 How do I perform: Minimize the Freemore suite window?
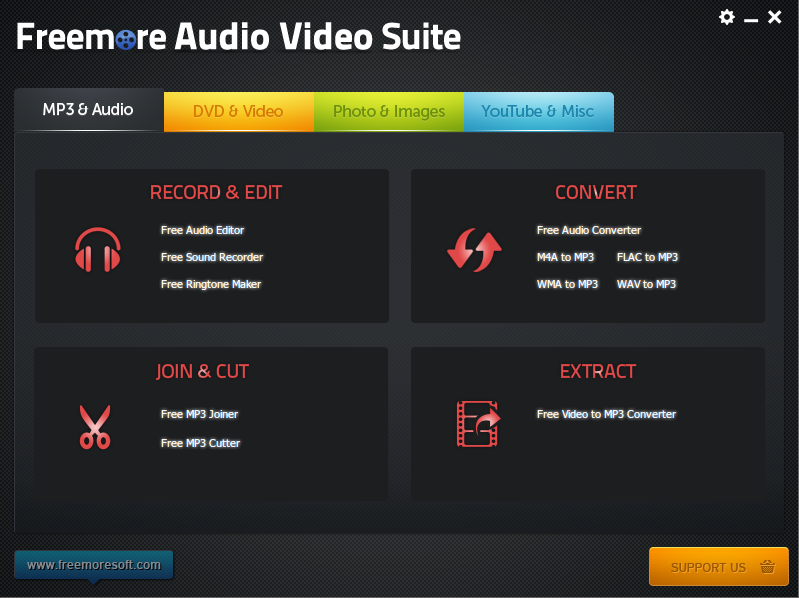751,20
